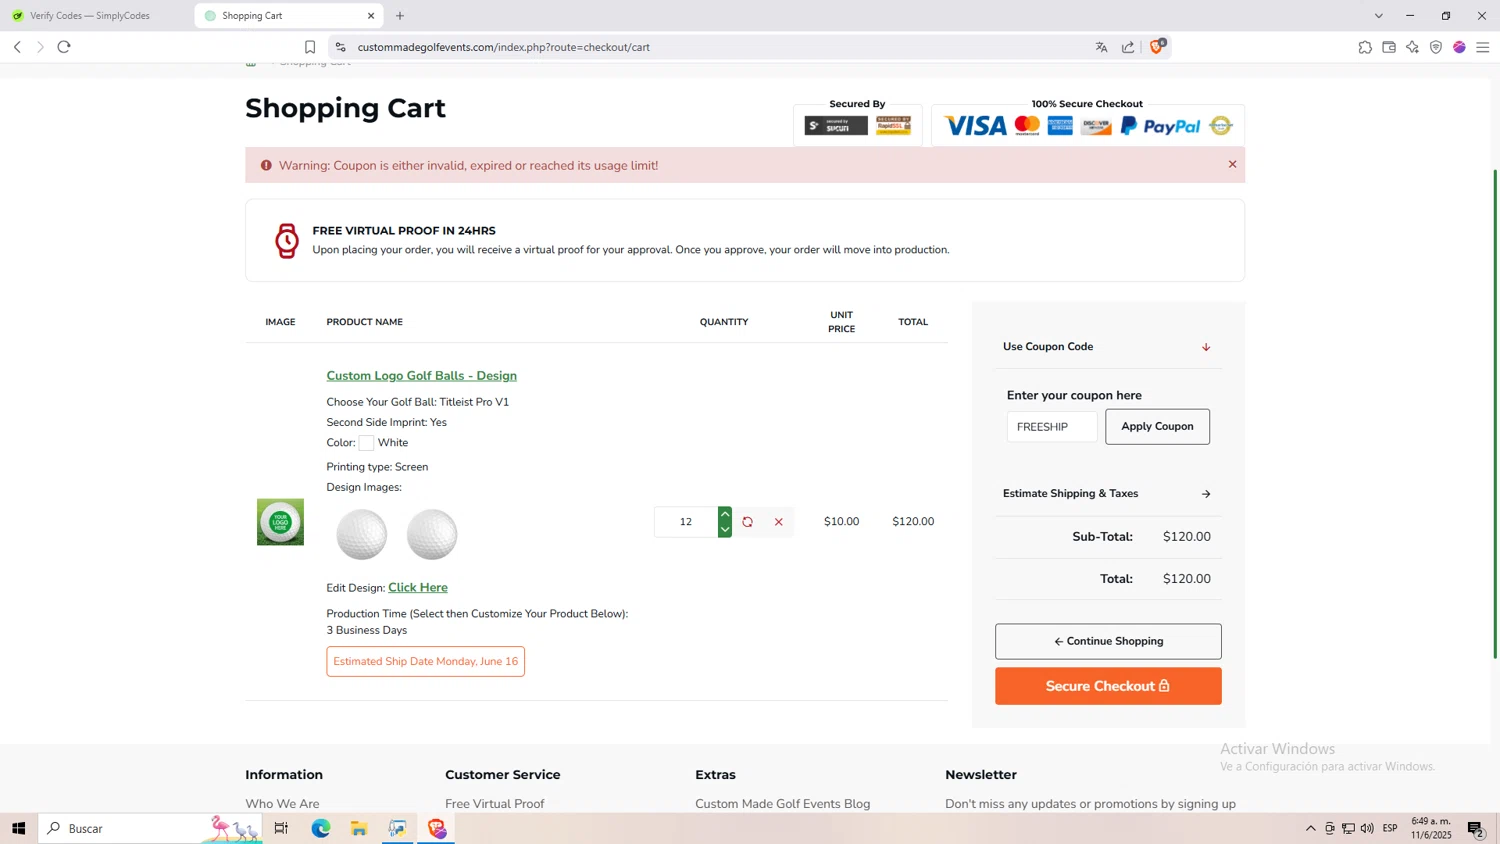This screenshot has height=844, width=1500.
Task: Click the taskbar Buscar search box
Action: point(150,828)
